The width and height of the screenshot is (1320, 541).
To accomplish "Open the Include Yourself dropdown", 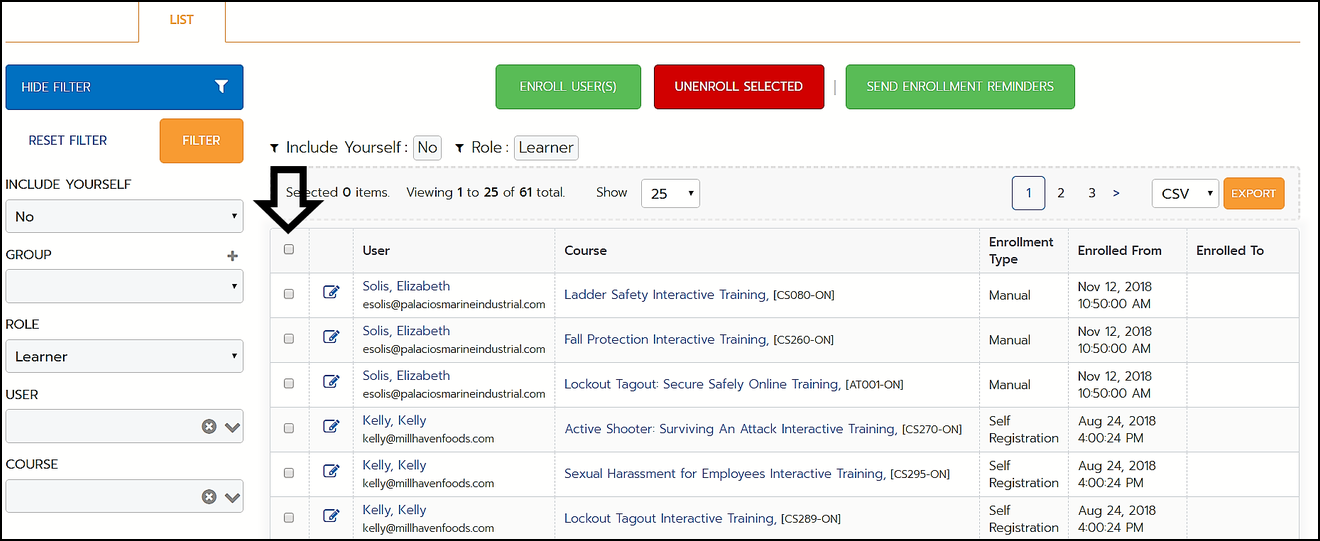I will click(x=124, y=216).
